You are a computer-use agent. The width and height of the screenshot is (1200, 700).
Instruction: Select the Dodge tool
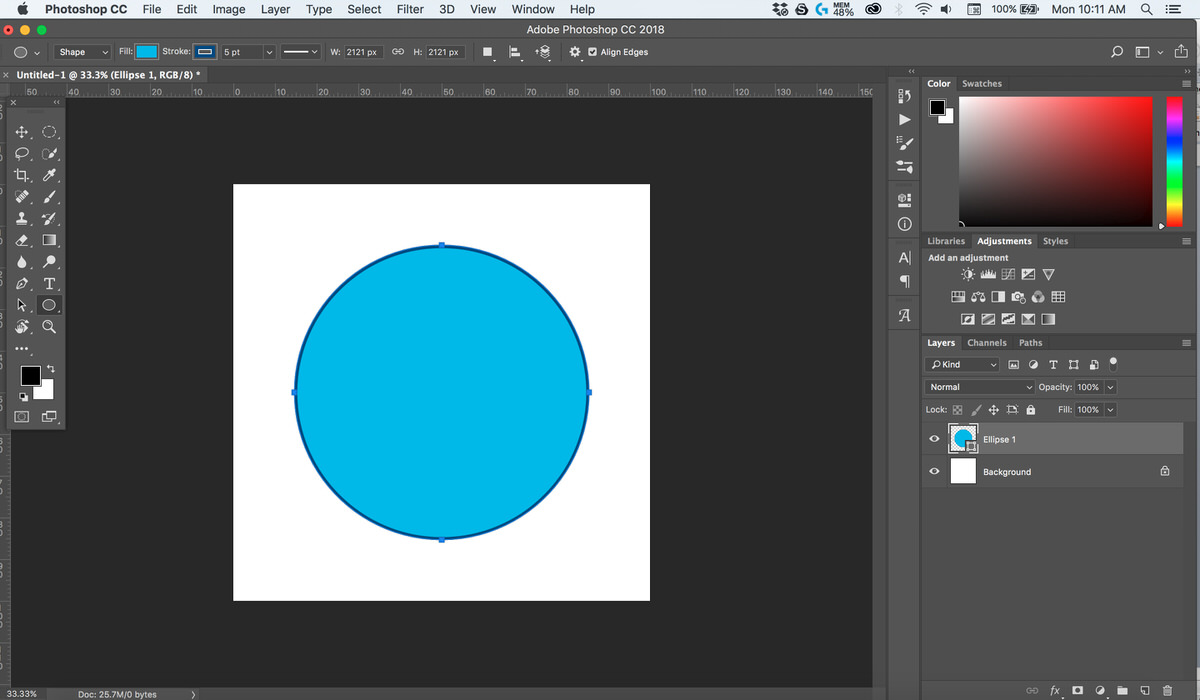click(49, 262)
